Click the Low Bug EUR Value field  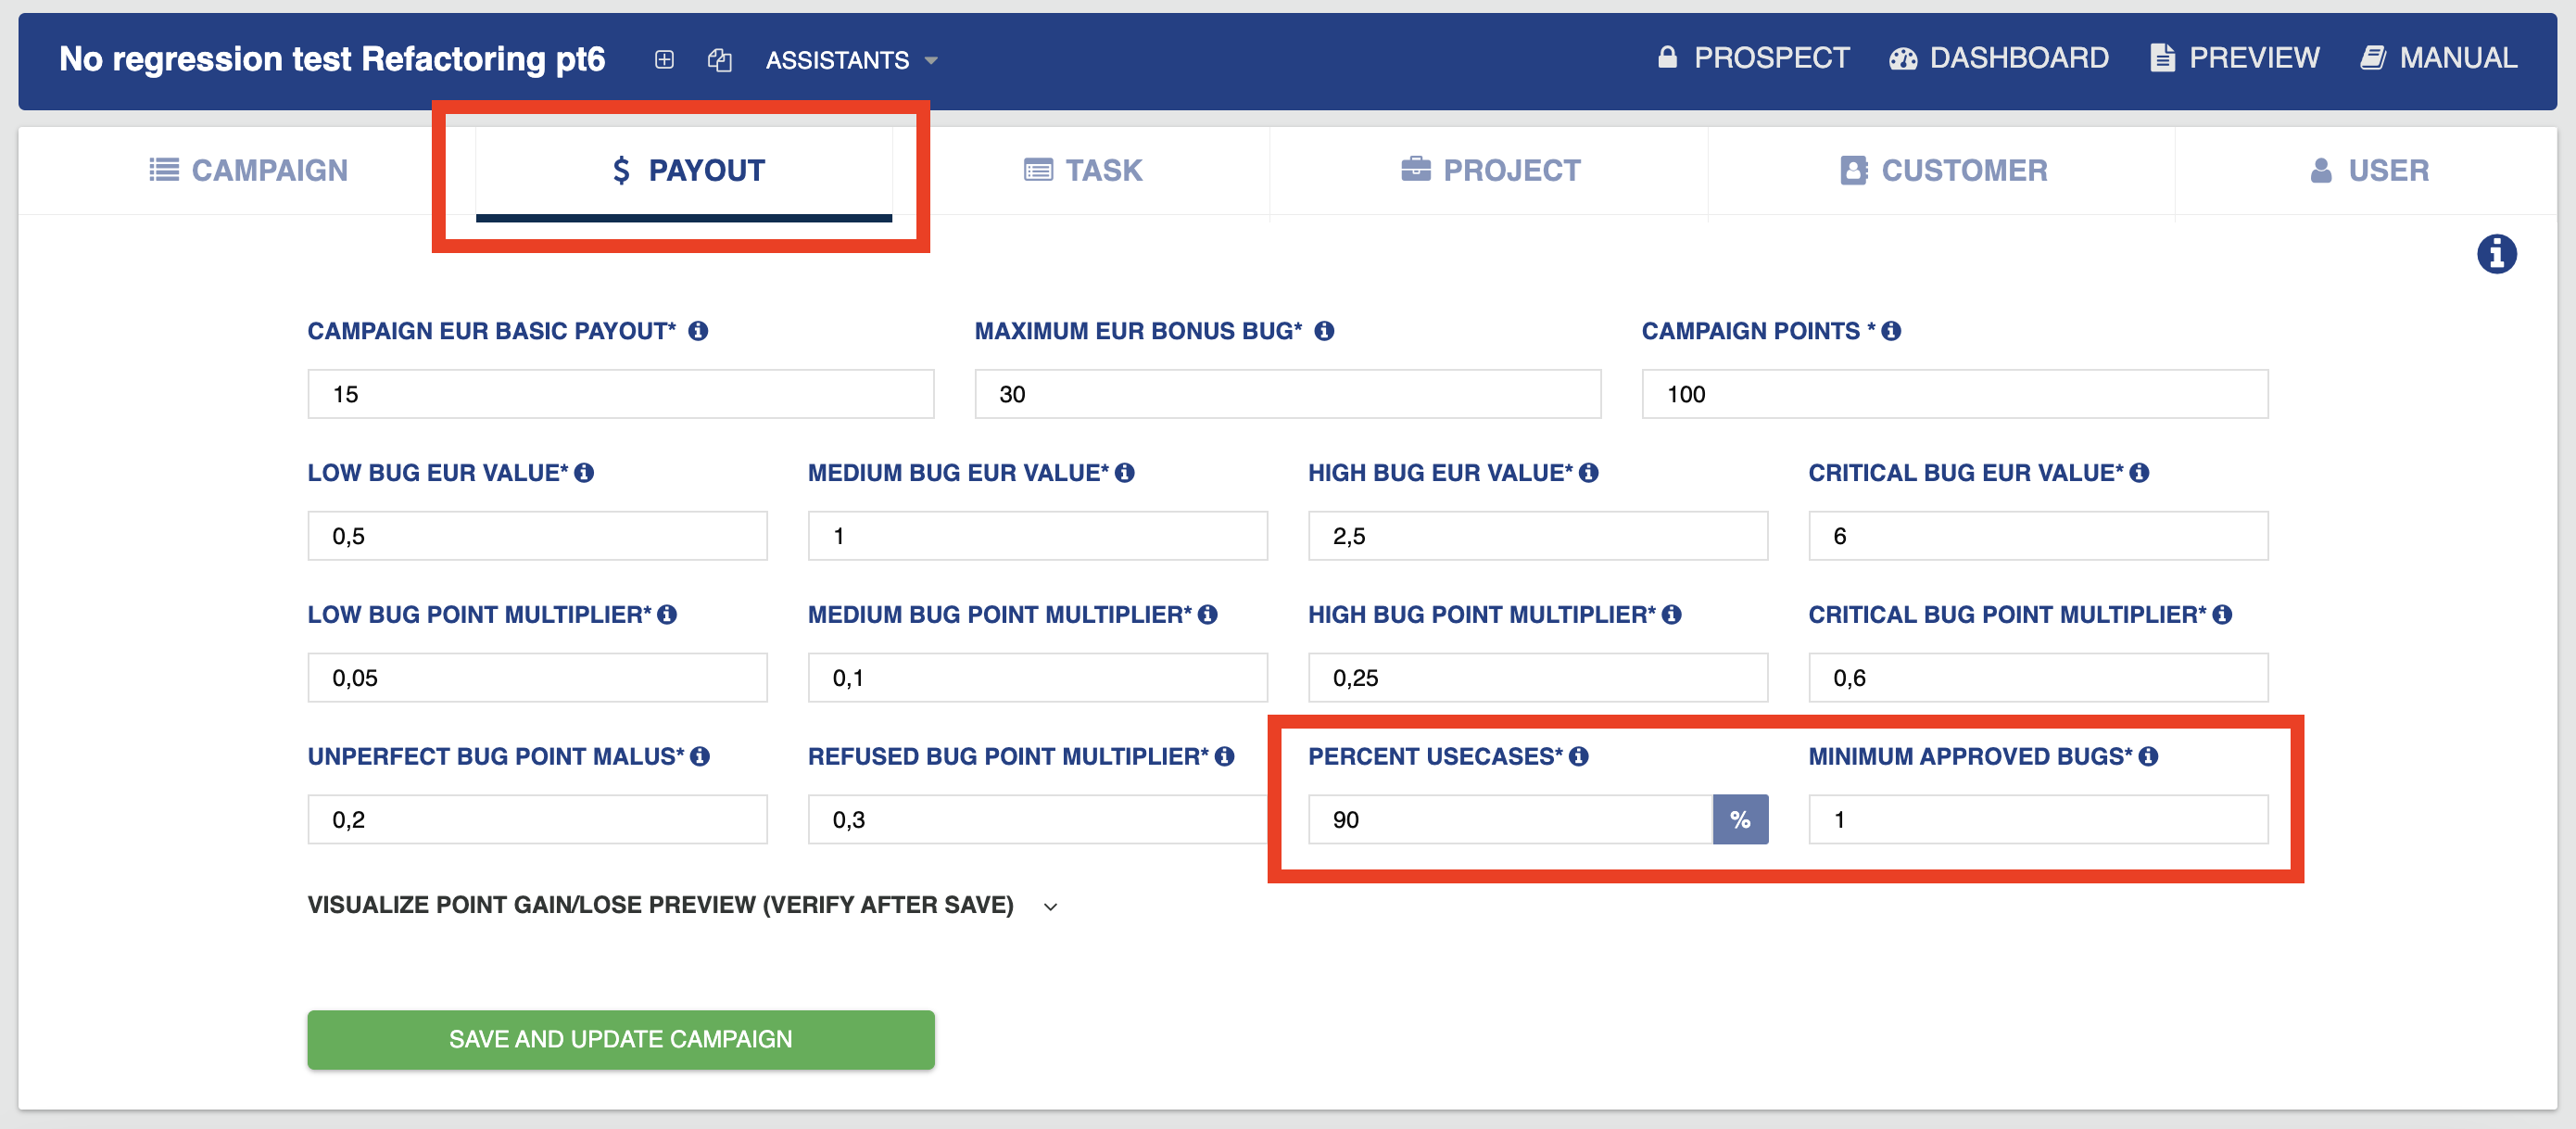tap(537, 536)
